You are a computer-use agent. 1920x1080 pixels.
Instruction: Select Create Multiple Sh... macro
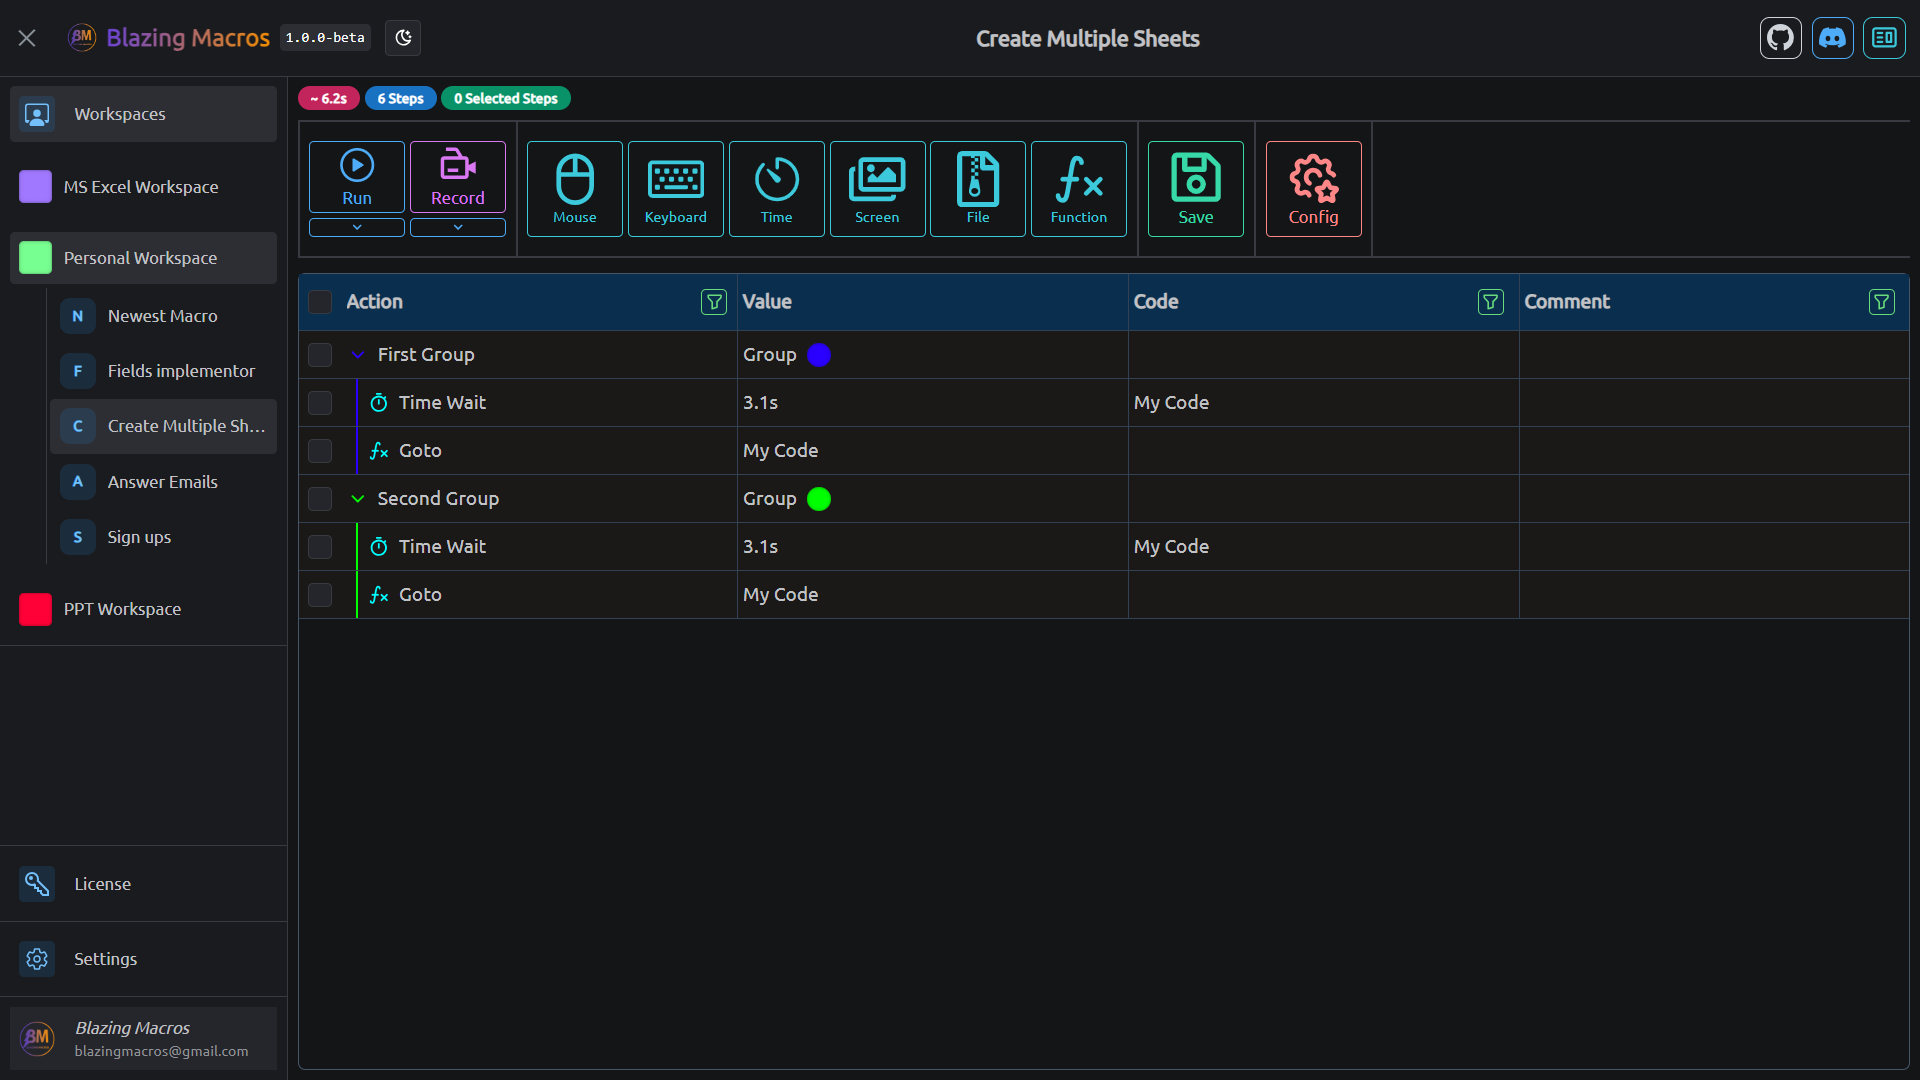(x=163, y=426)
